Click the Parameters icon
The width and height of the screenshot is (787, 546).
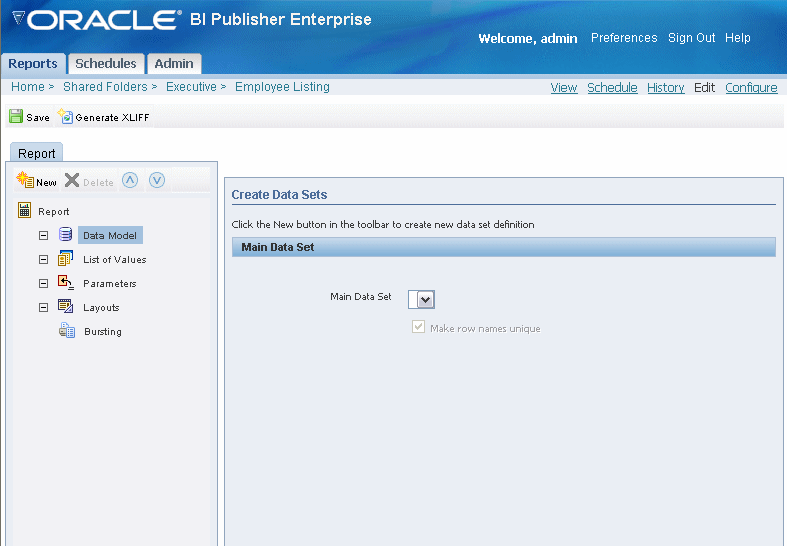point(66,283)
